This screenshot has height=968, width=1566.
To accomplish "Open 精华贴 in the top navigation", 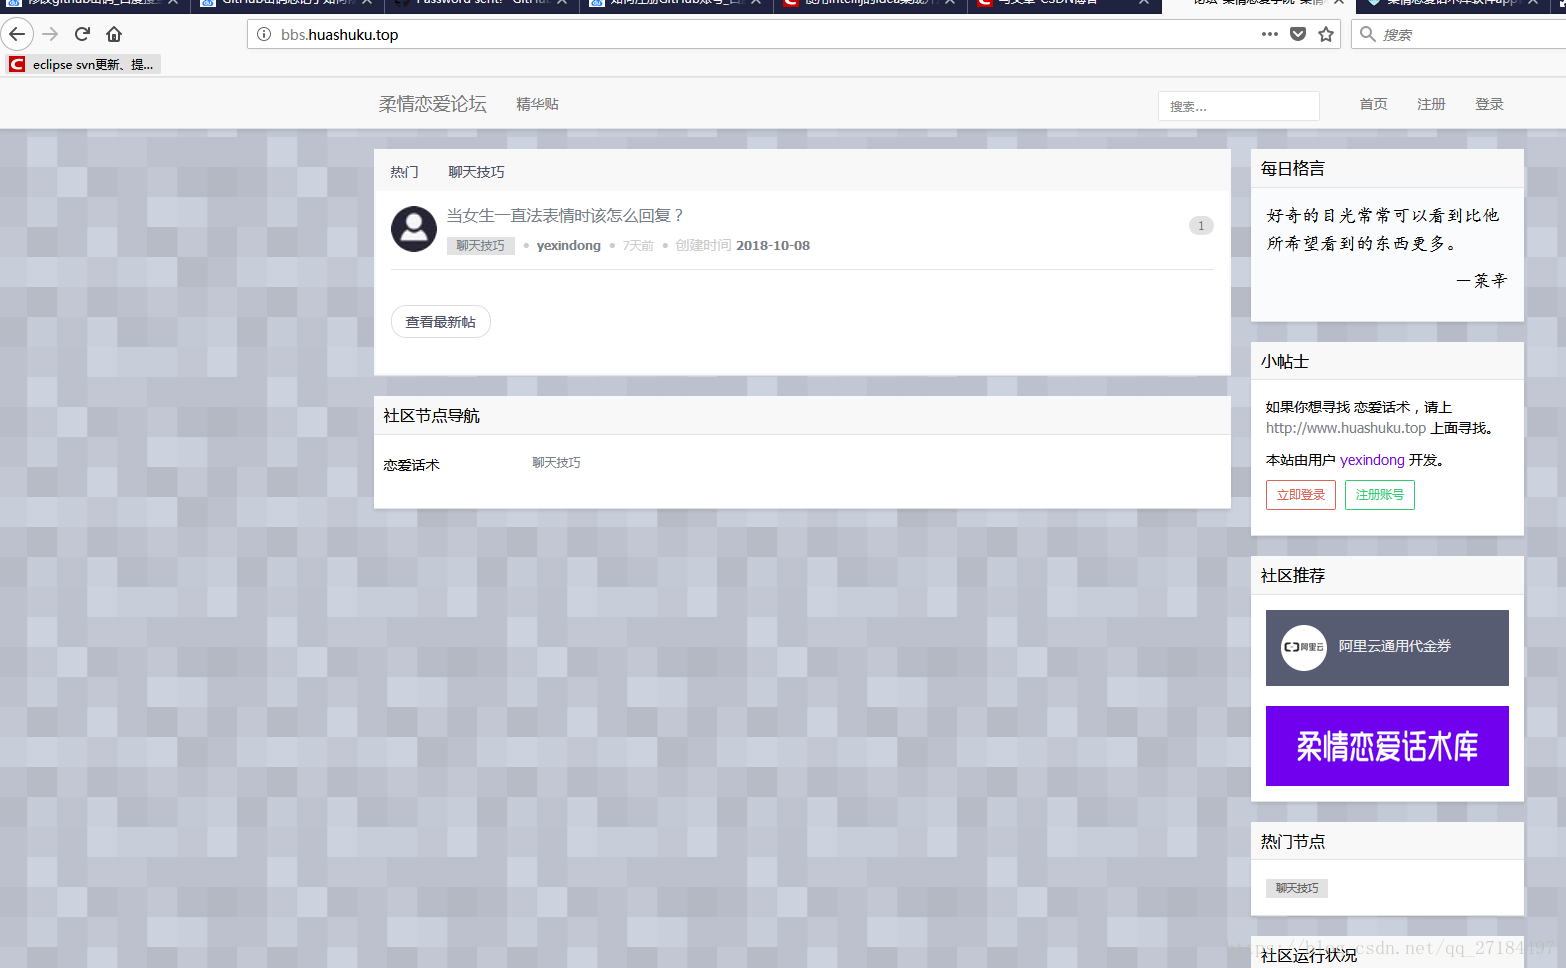I will point(537,104).
